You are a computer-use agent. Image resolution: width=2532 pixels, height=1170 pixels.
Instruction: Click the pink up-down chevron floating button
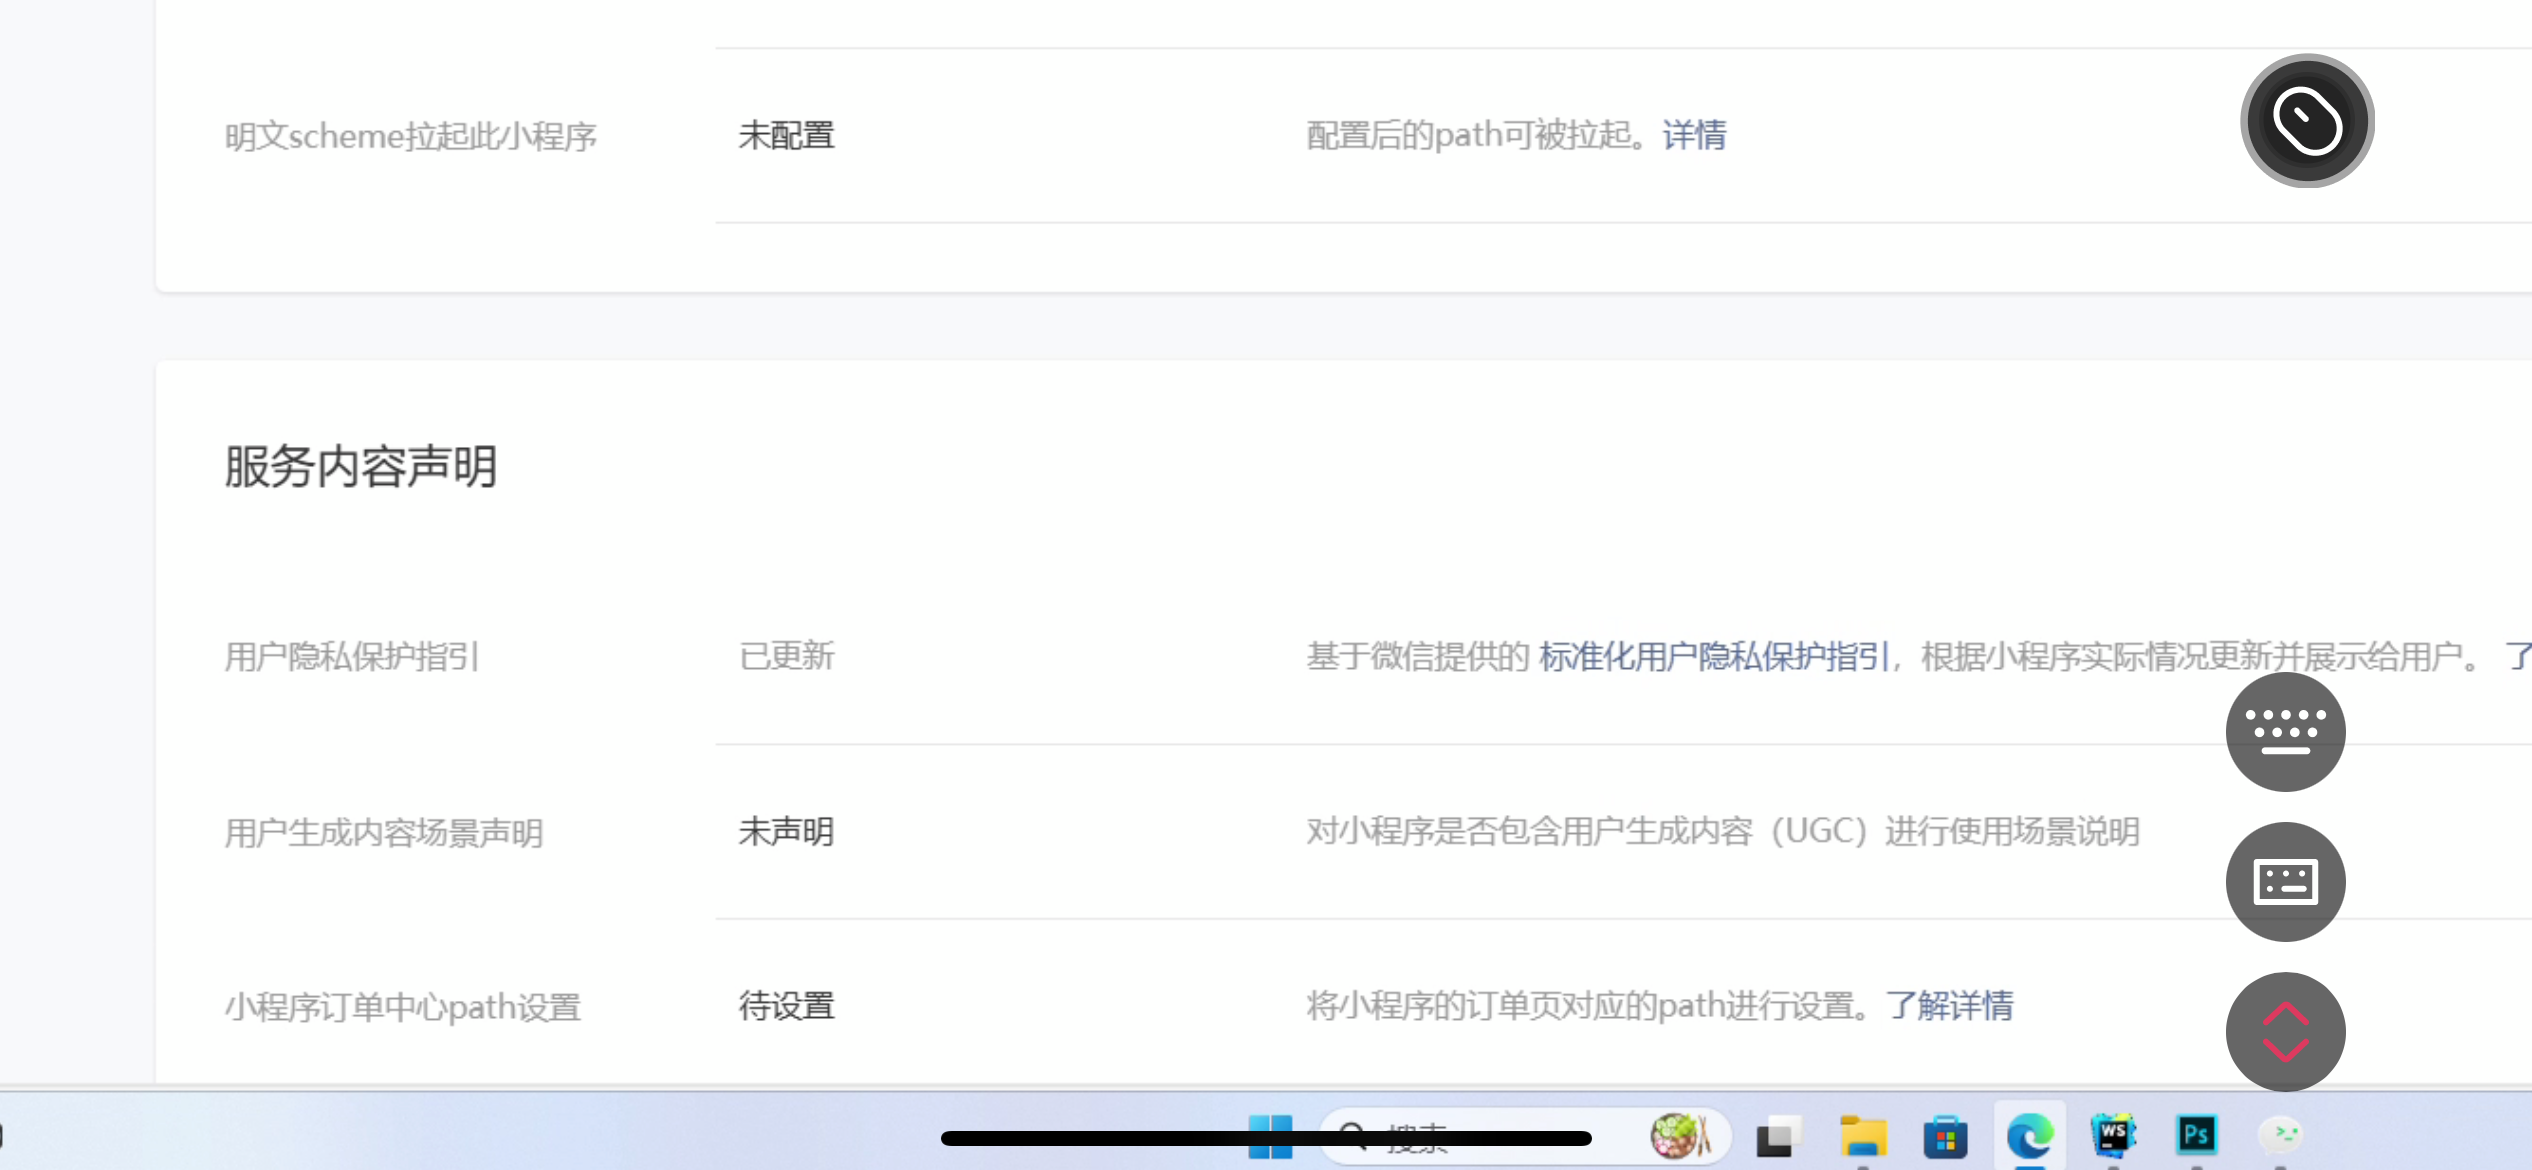[x=2285, y=1032]
